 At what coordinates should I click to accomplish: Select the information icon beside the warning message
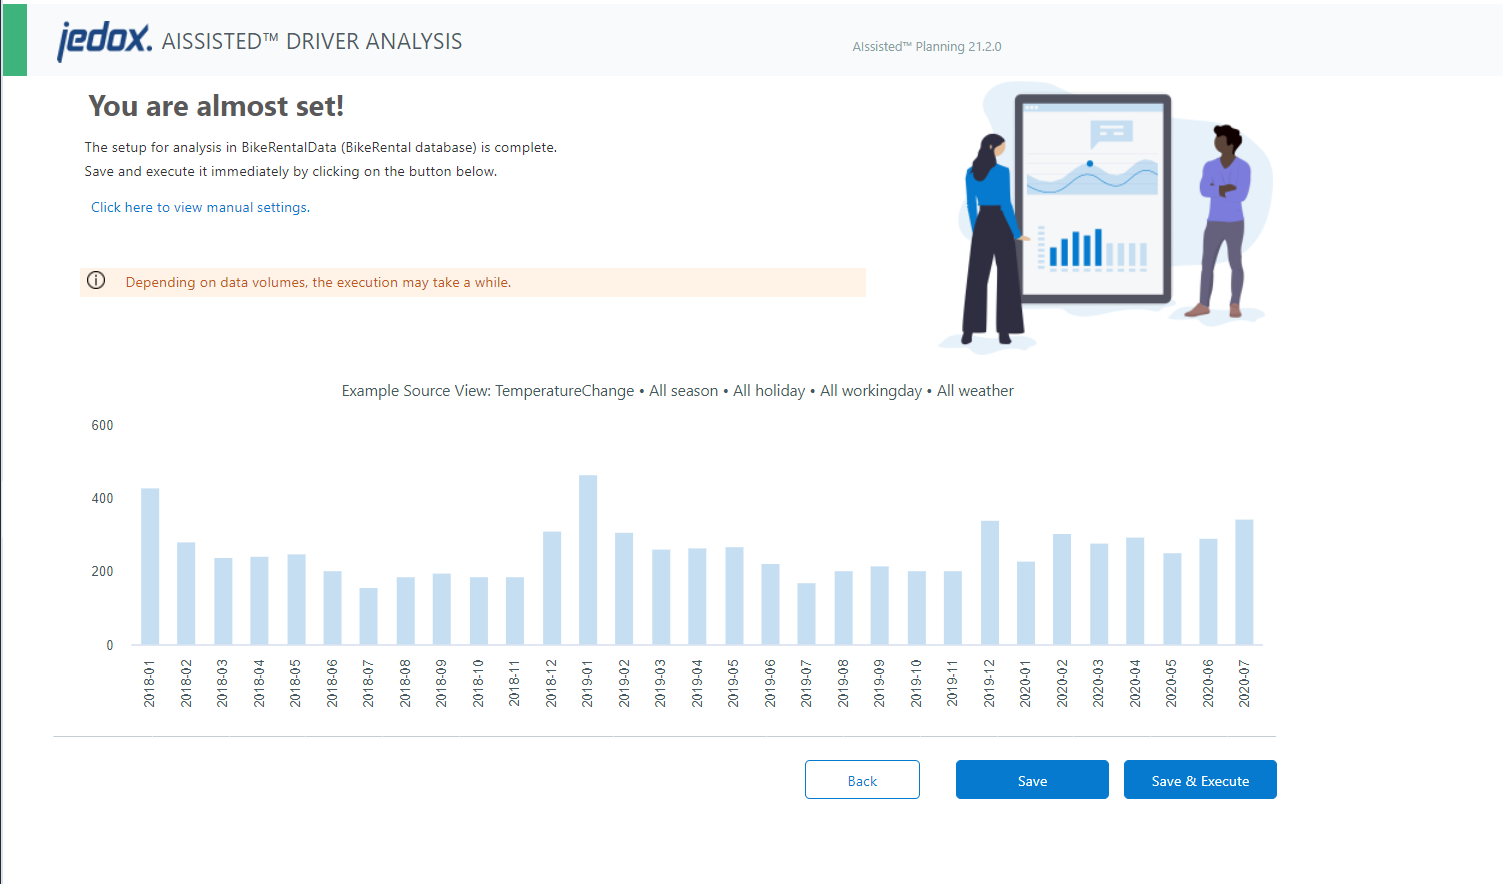pos(96,281)
